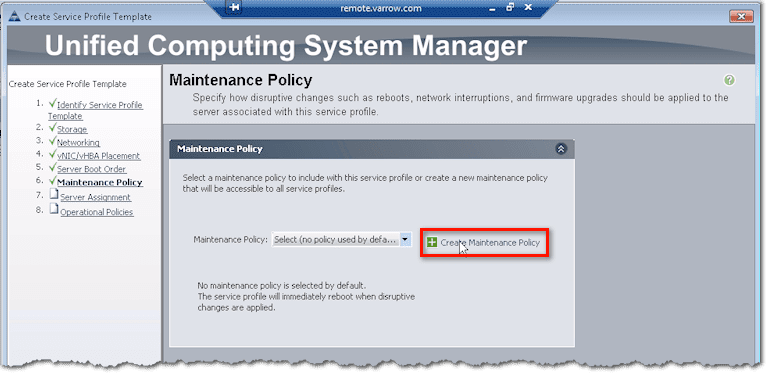
Task: Collapse the Maintenance Policy panel chevron
Action: 561,149
